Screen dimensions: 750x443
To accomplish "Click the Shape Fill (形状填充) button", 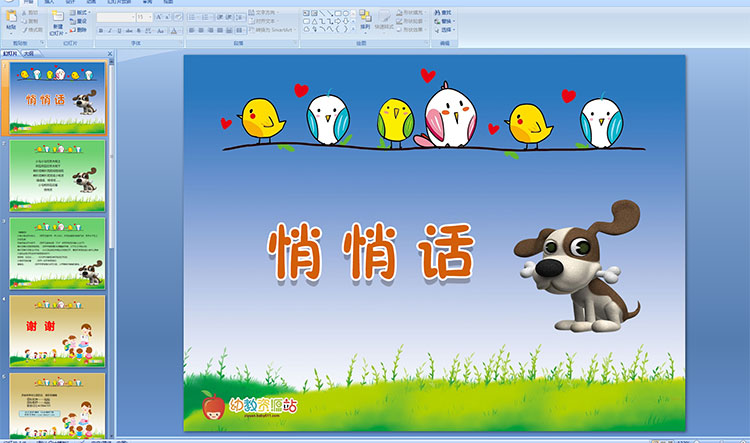I will pyautogui.click(x=408, y=12).
